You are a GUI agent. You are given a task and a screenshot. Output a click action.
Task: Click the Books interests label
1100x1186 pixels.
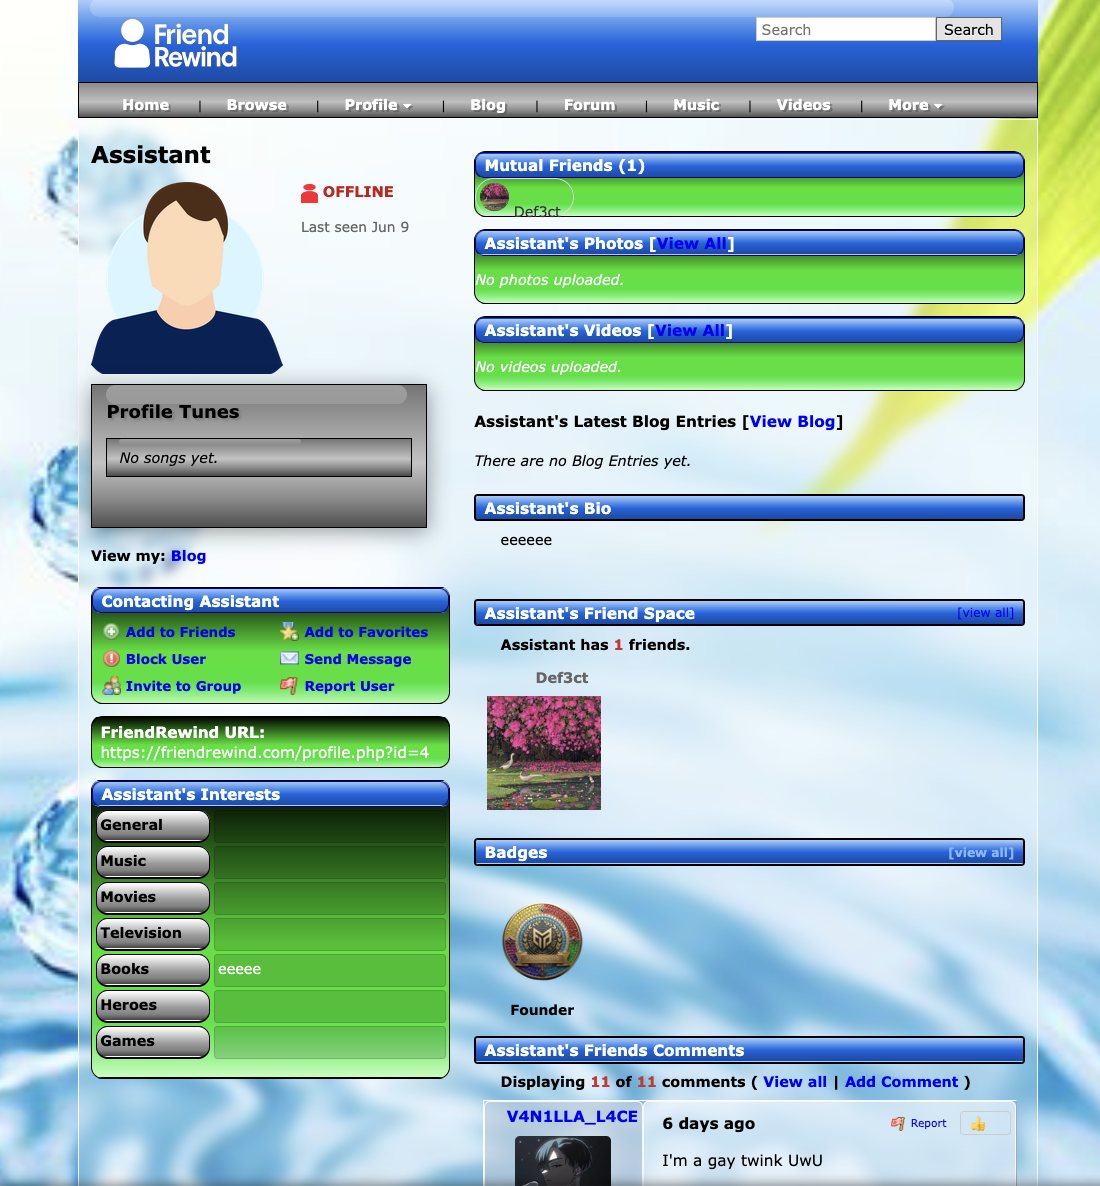[x=153, y=970]
